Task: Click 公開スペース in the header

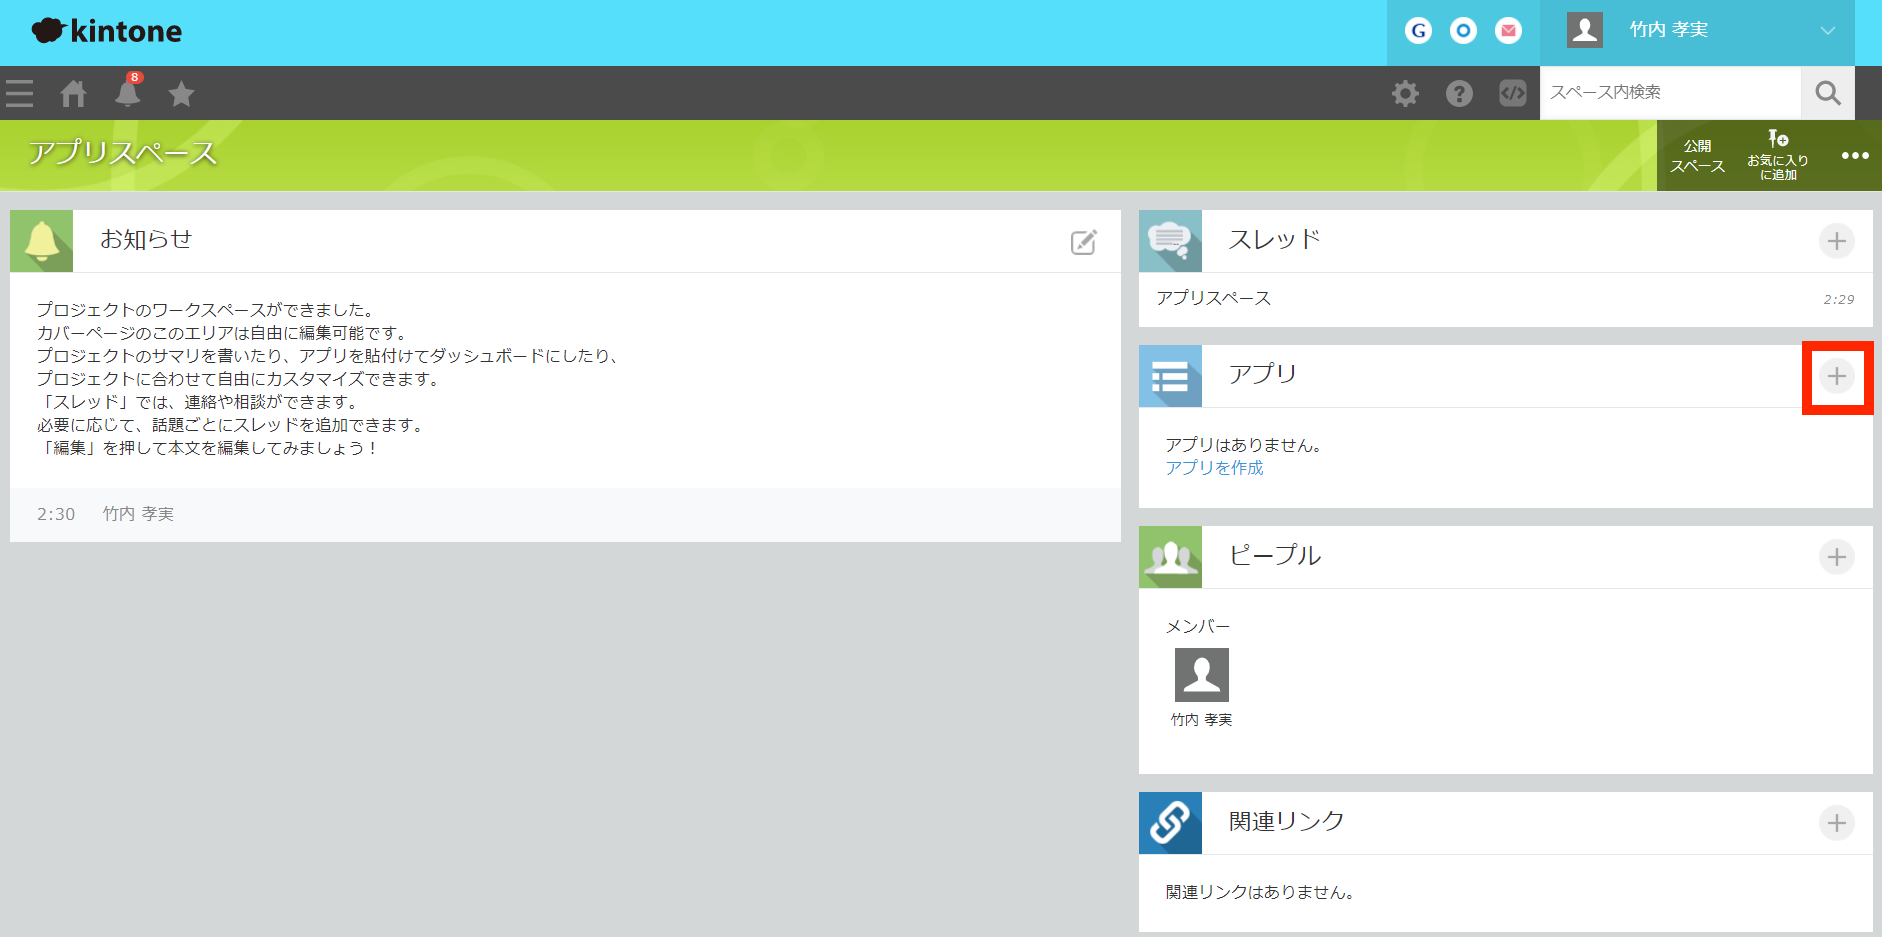Action: click(1697, 155)
